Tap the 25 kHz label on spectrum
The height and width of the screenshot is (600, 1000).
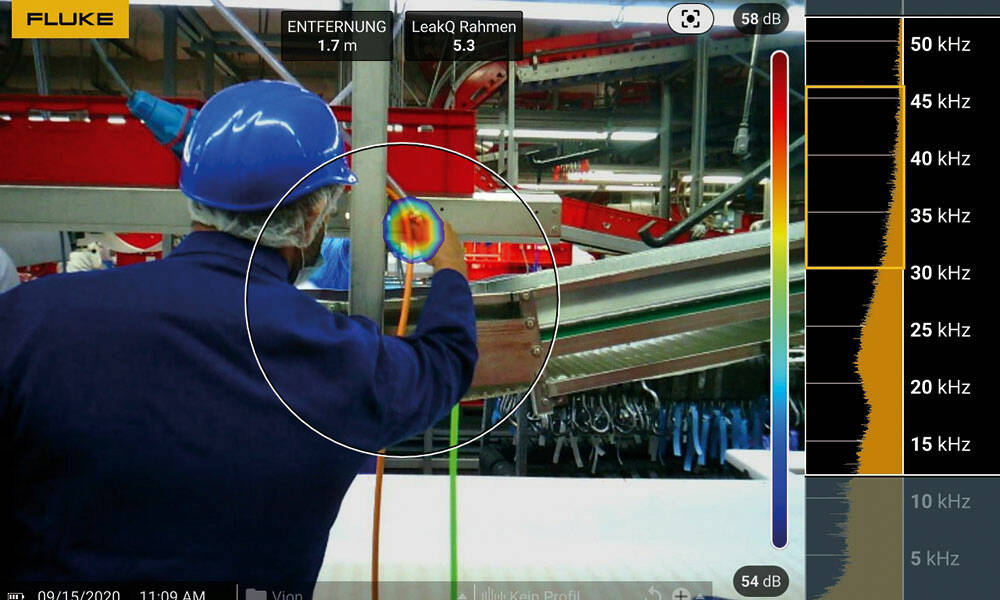click(x=940, y=330)
